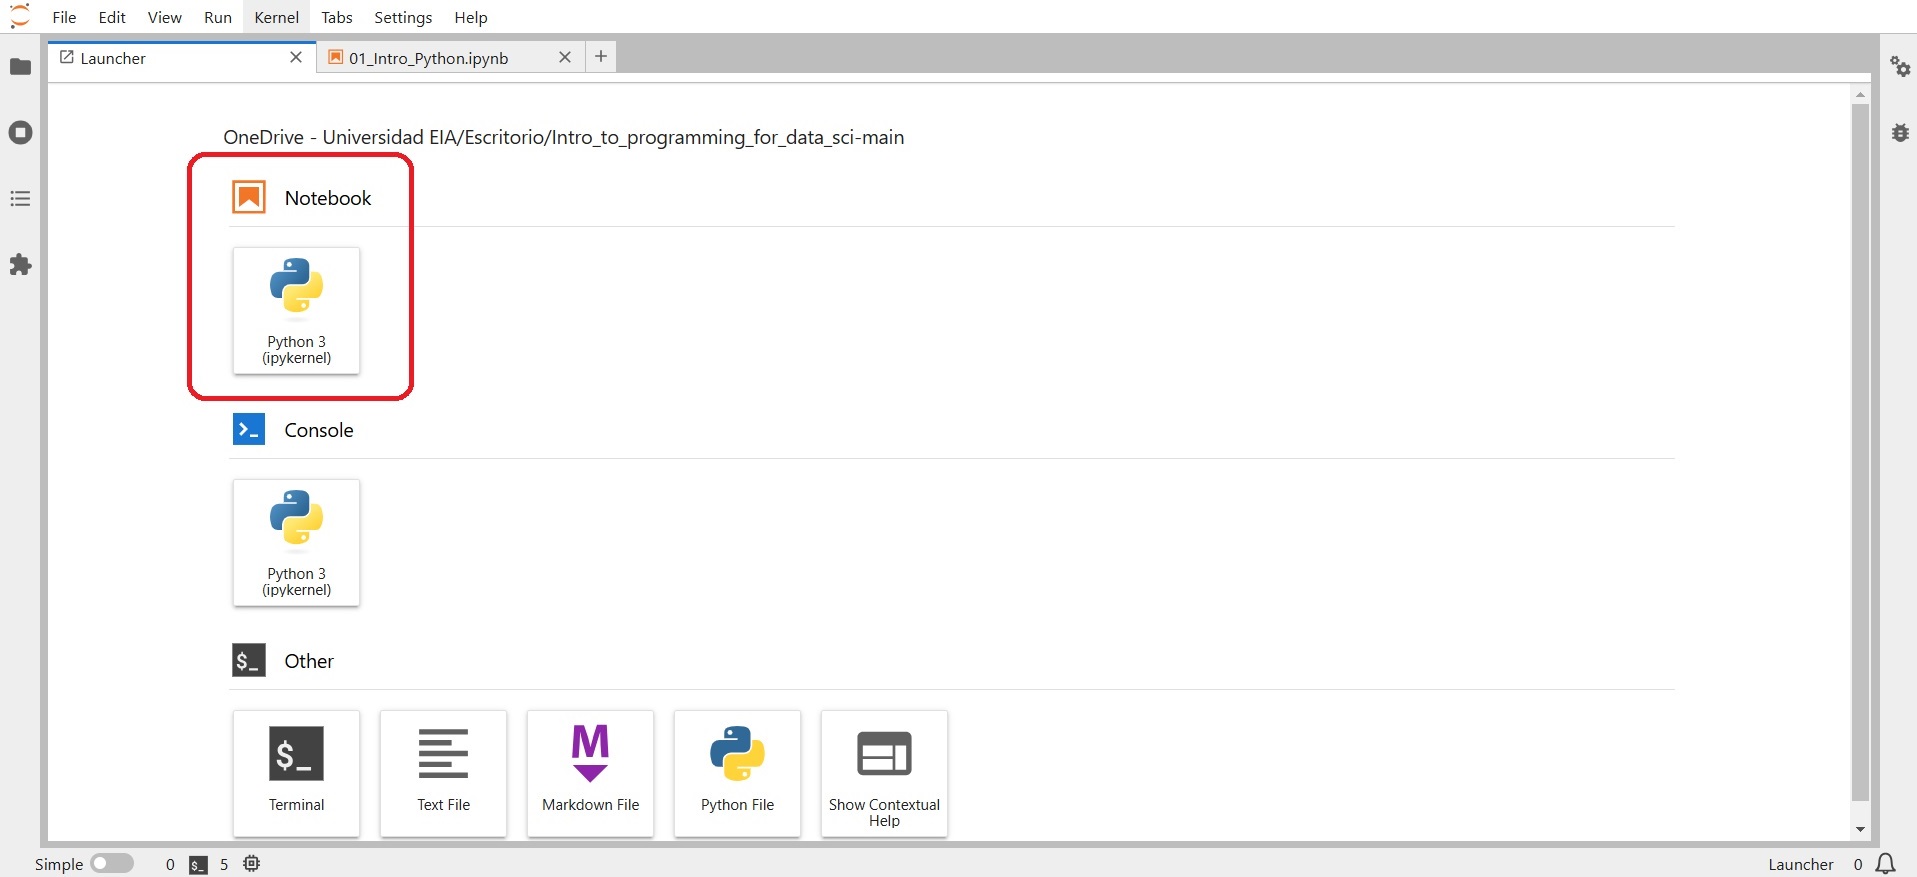Launch Python 3 notebook under Notebook

pyautogui.click(x=296, y=311)
